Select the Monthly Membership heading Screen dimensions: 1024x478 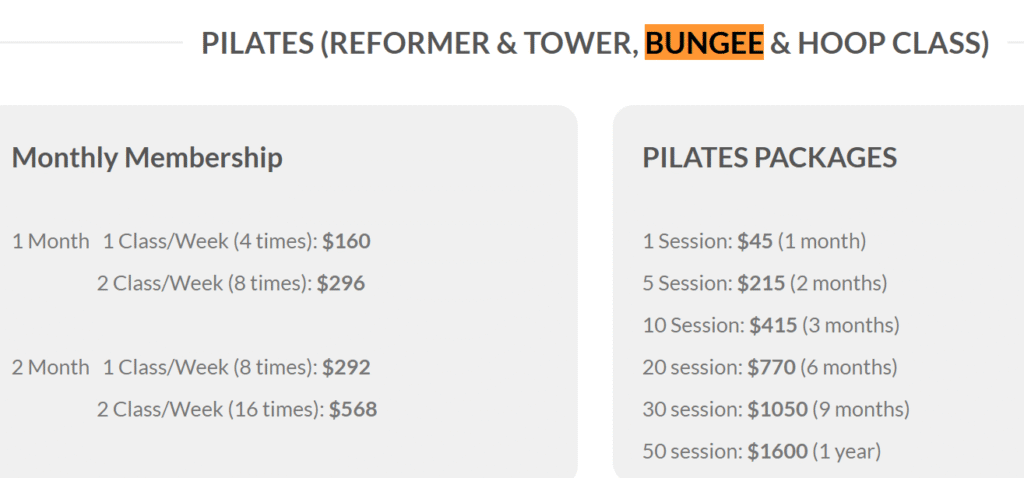pyautogui.click(x=147, y=158)
